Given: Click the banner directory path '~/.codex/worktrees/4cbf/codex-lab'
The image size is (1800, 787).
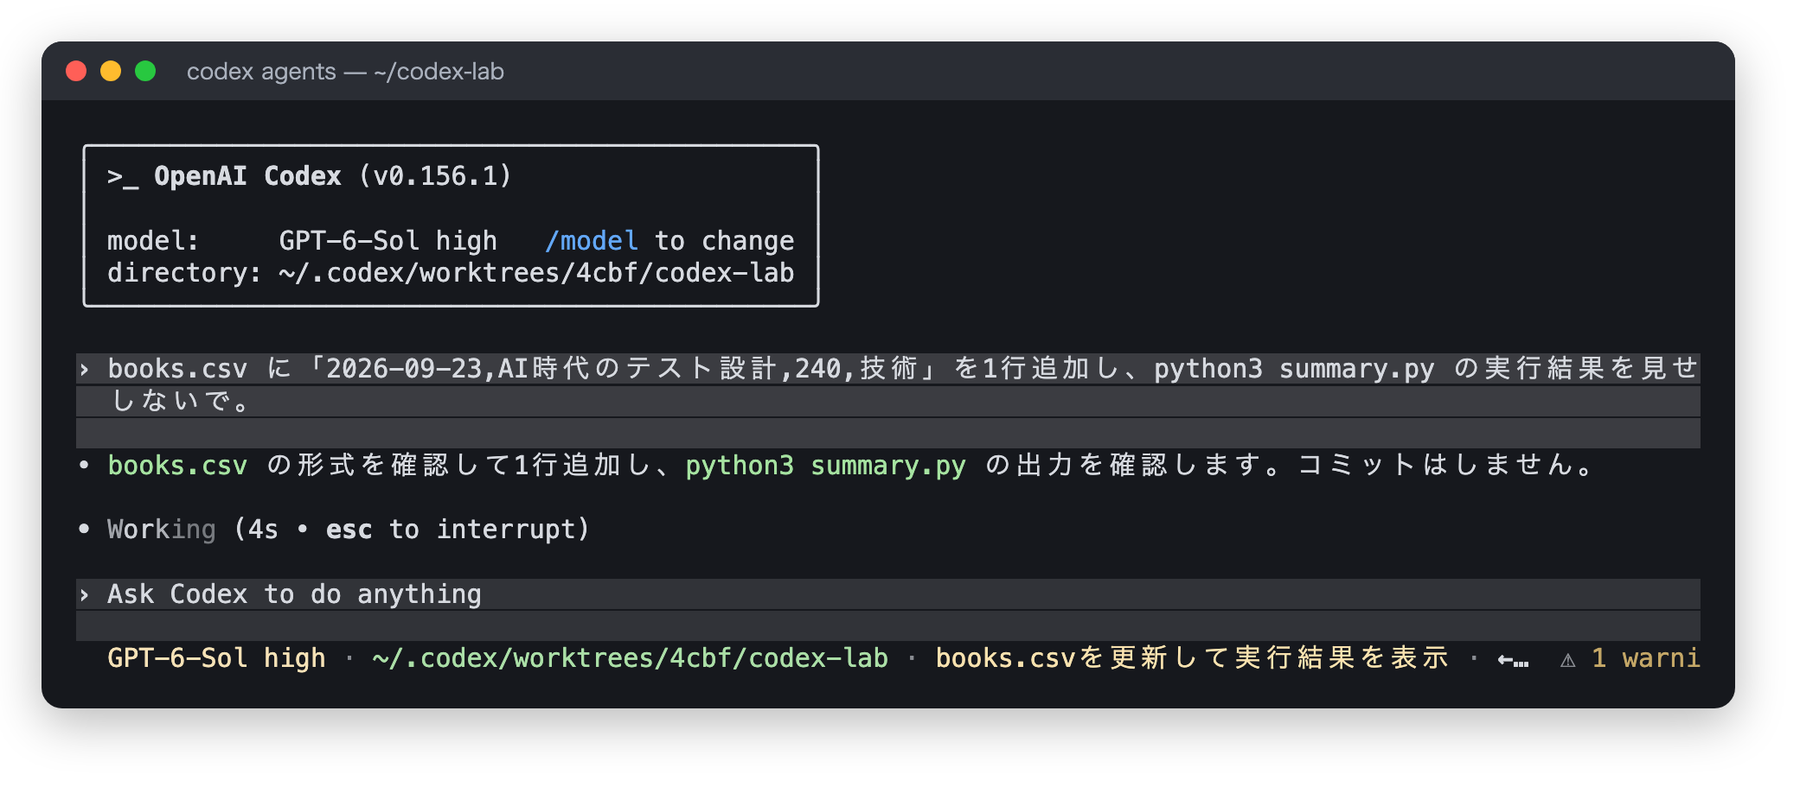Looking at the screenshot, I should point(536,273).
